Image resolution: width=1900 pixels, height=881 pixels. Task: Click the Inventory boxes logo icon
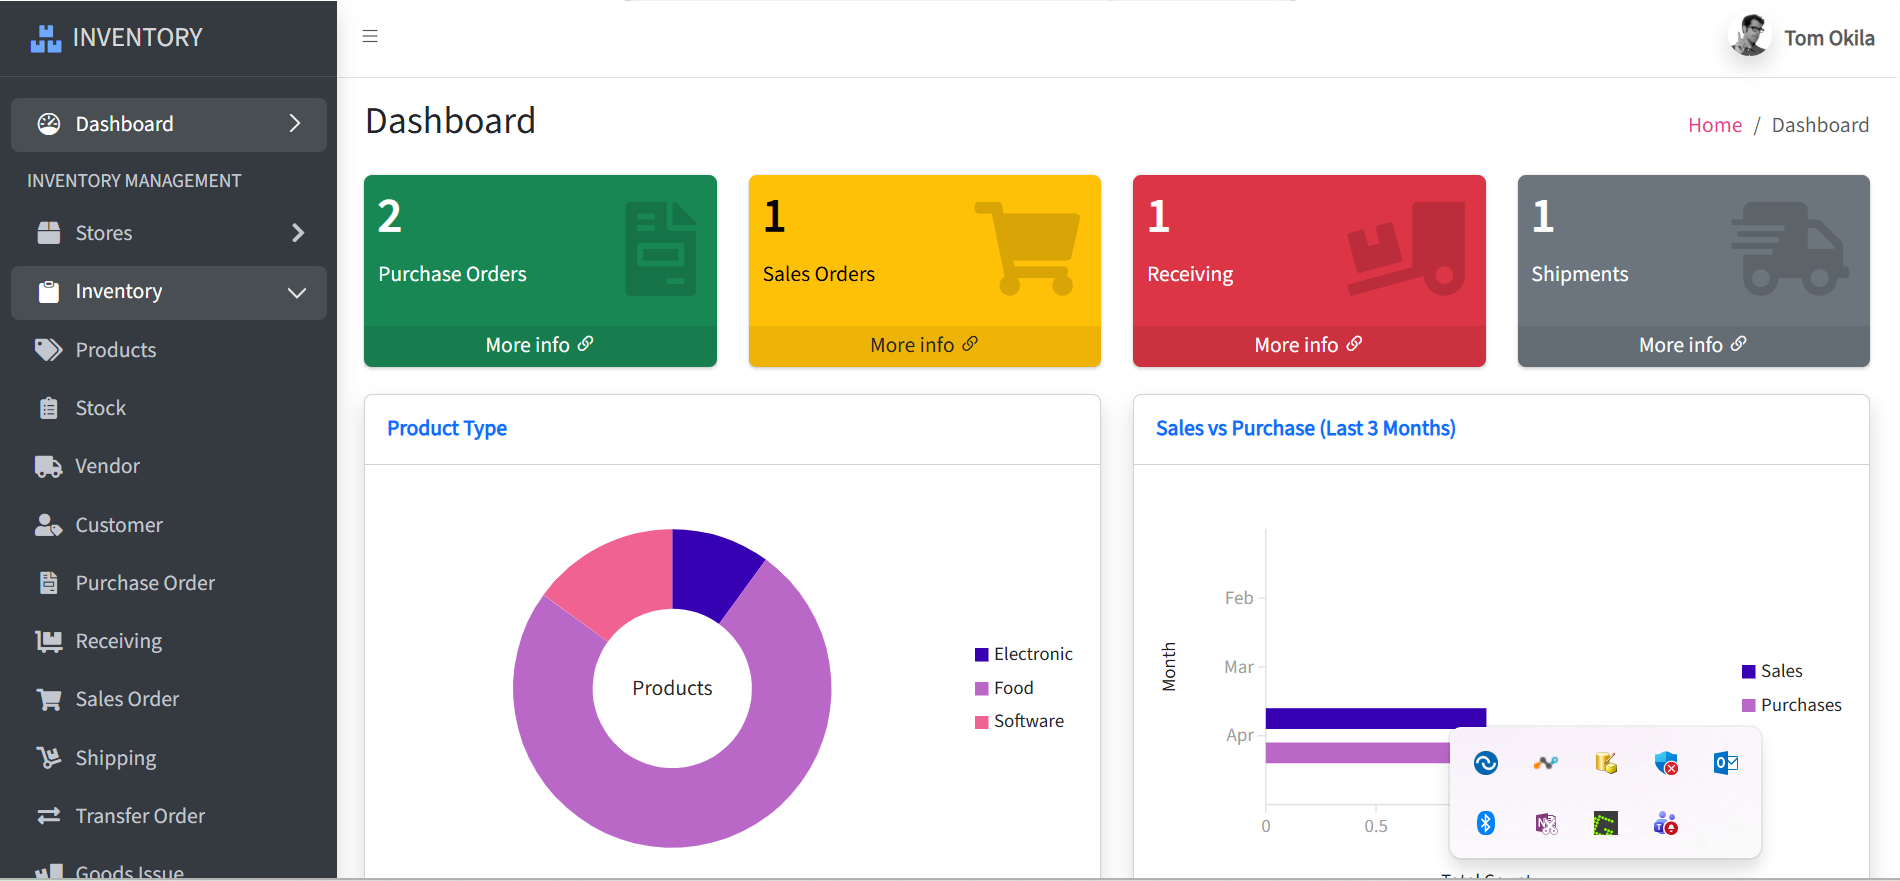(x=46, y=38)
